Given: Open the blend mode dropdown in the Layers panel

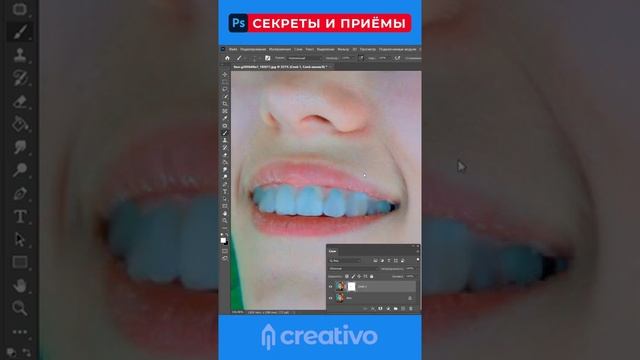Looking at the screenshot, I should 353,269.
